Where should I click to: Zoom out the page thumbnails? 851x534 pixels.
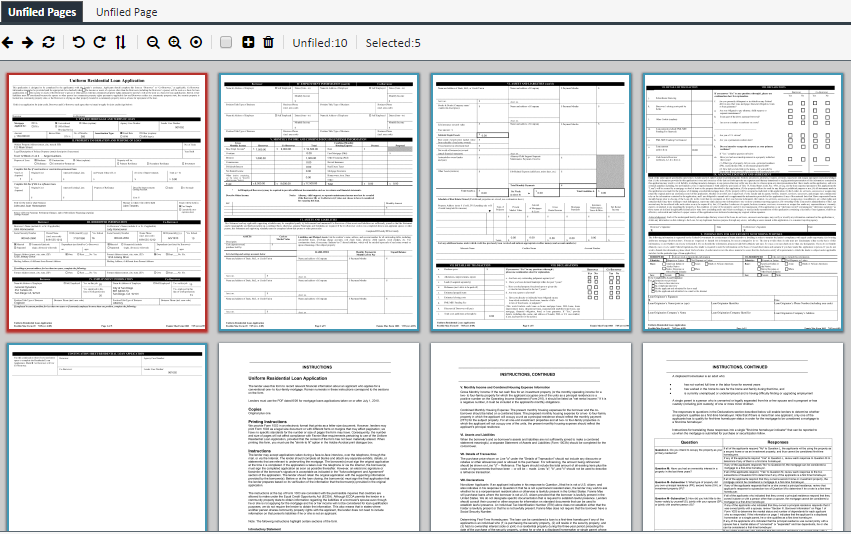pyautogui.click(x=153, y=43)
